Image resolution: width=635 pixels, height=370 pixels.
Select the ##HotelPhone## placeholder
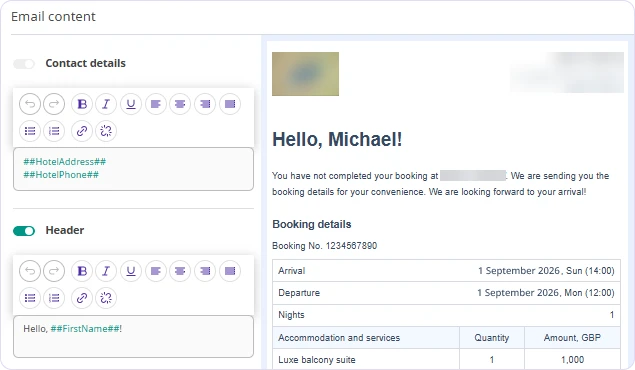pyautogui.click(x=61, y=175)
